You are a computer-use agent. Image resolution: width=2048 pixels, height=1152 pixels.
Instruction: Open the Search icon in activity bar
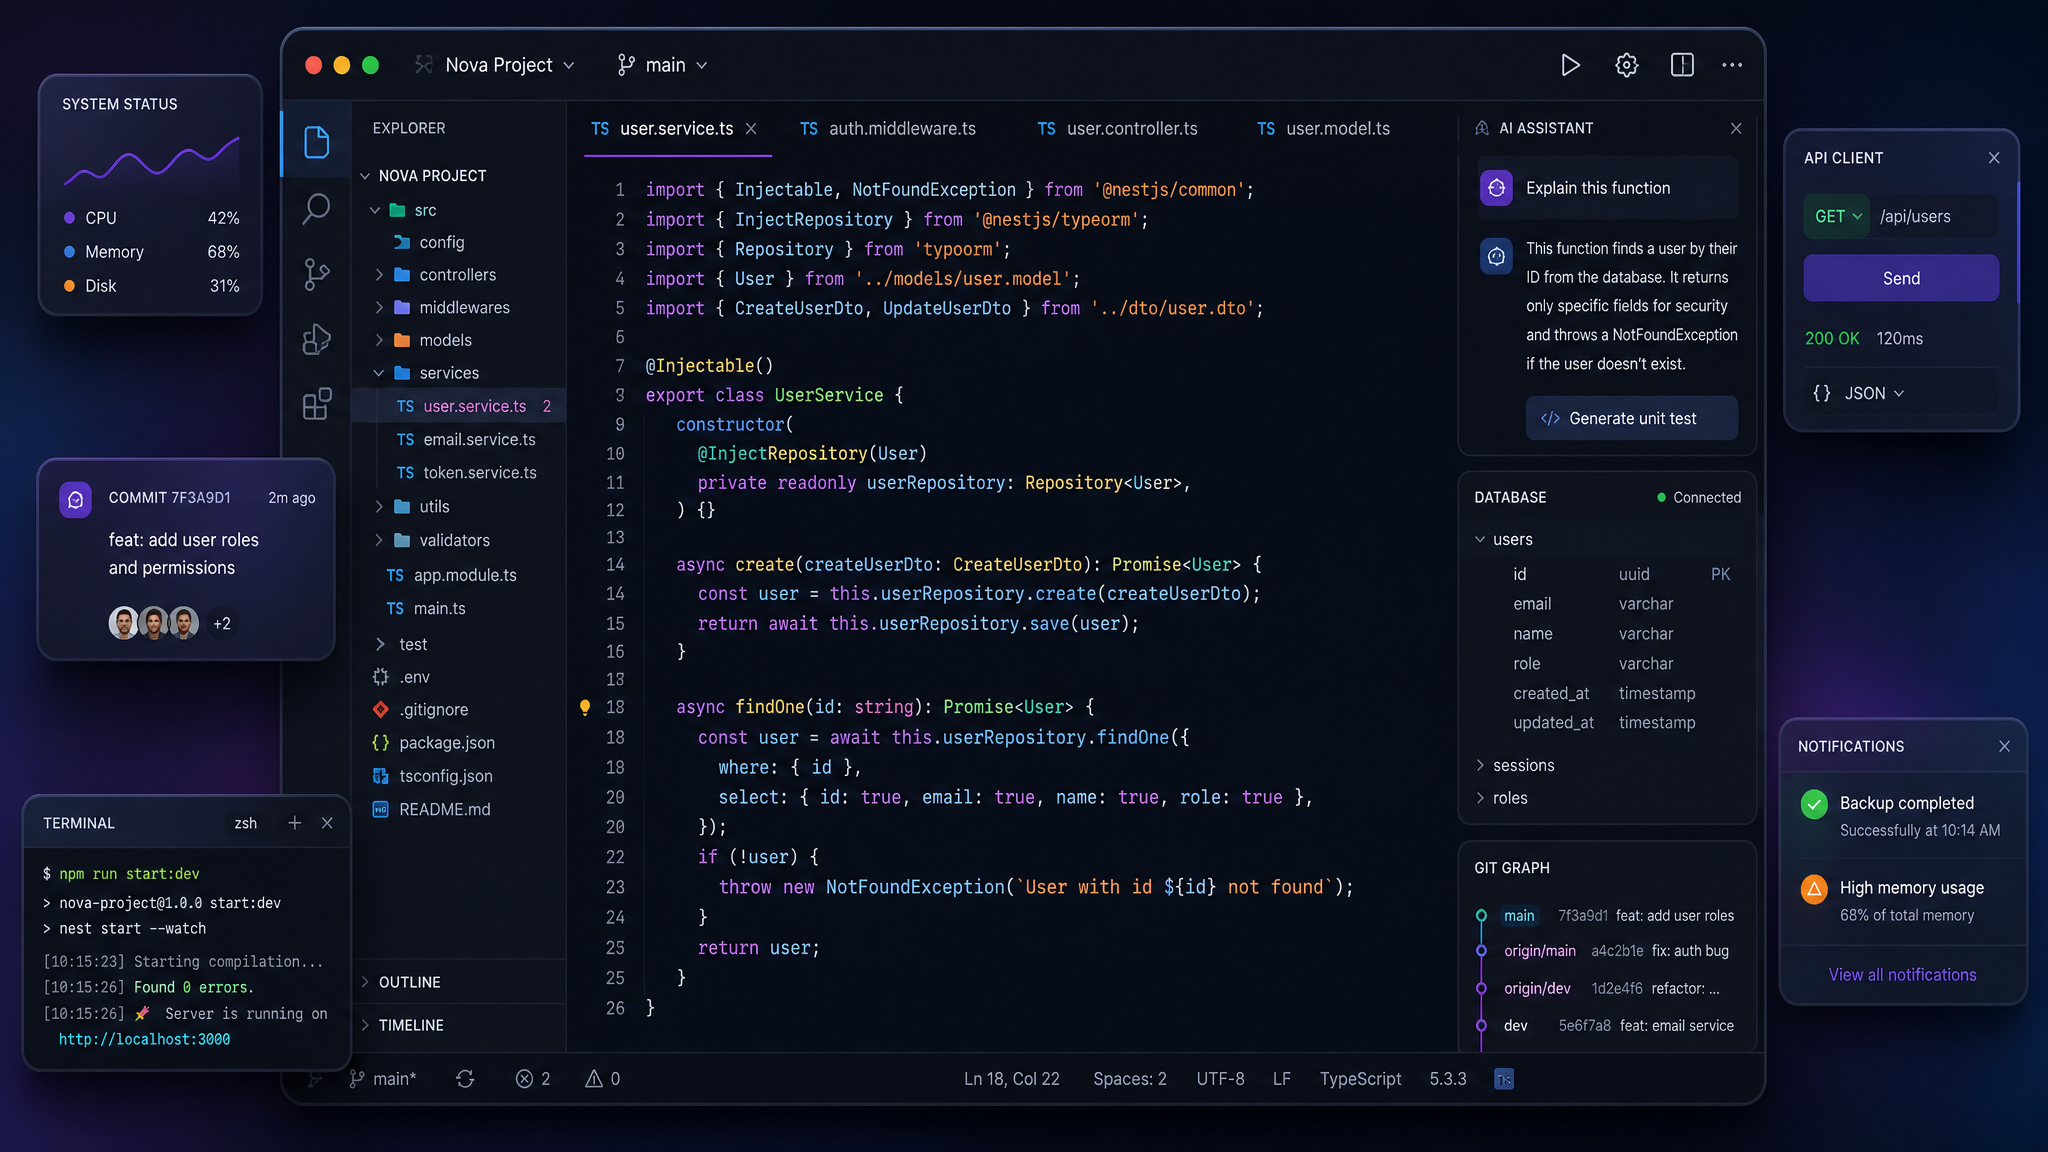(316, 208)
